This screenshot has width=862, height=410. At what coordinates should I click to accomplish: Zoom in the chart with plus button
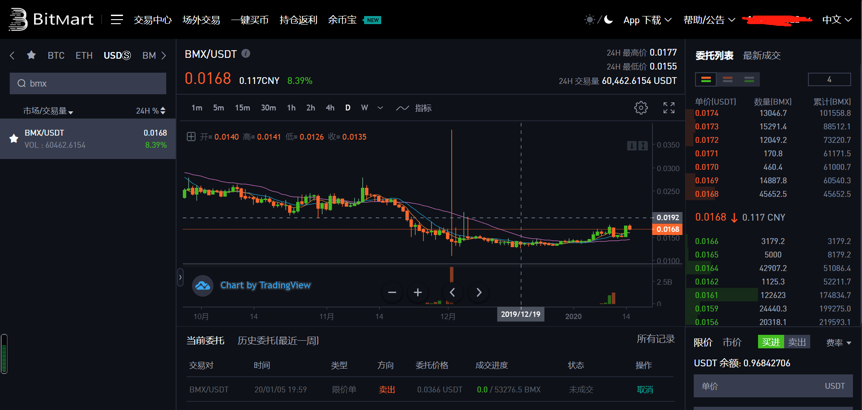[418, 292]
